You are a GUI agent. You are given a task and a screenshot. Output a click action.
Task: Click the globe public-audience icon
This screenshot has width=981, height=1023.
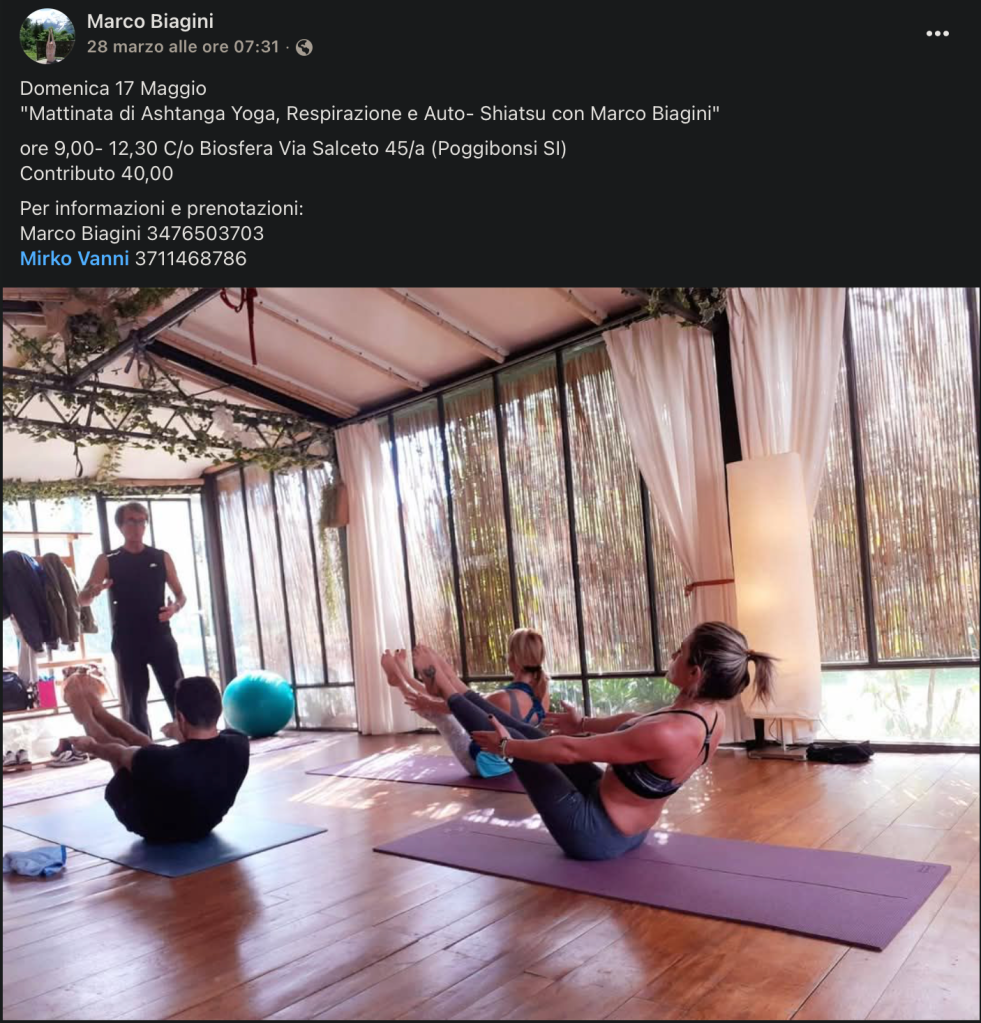[304, 47]
